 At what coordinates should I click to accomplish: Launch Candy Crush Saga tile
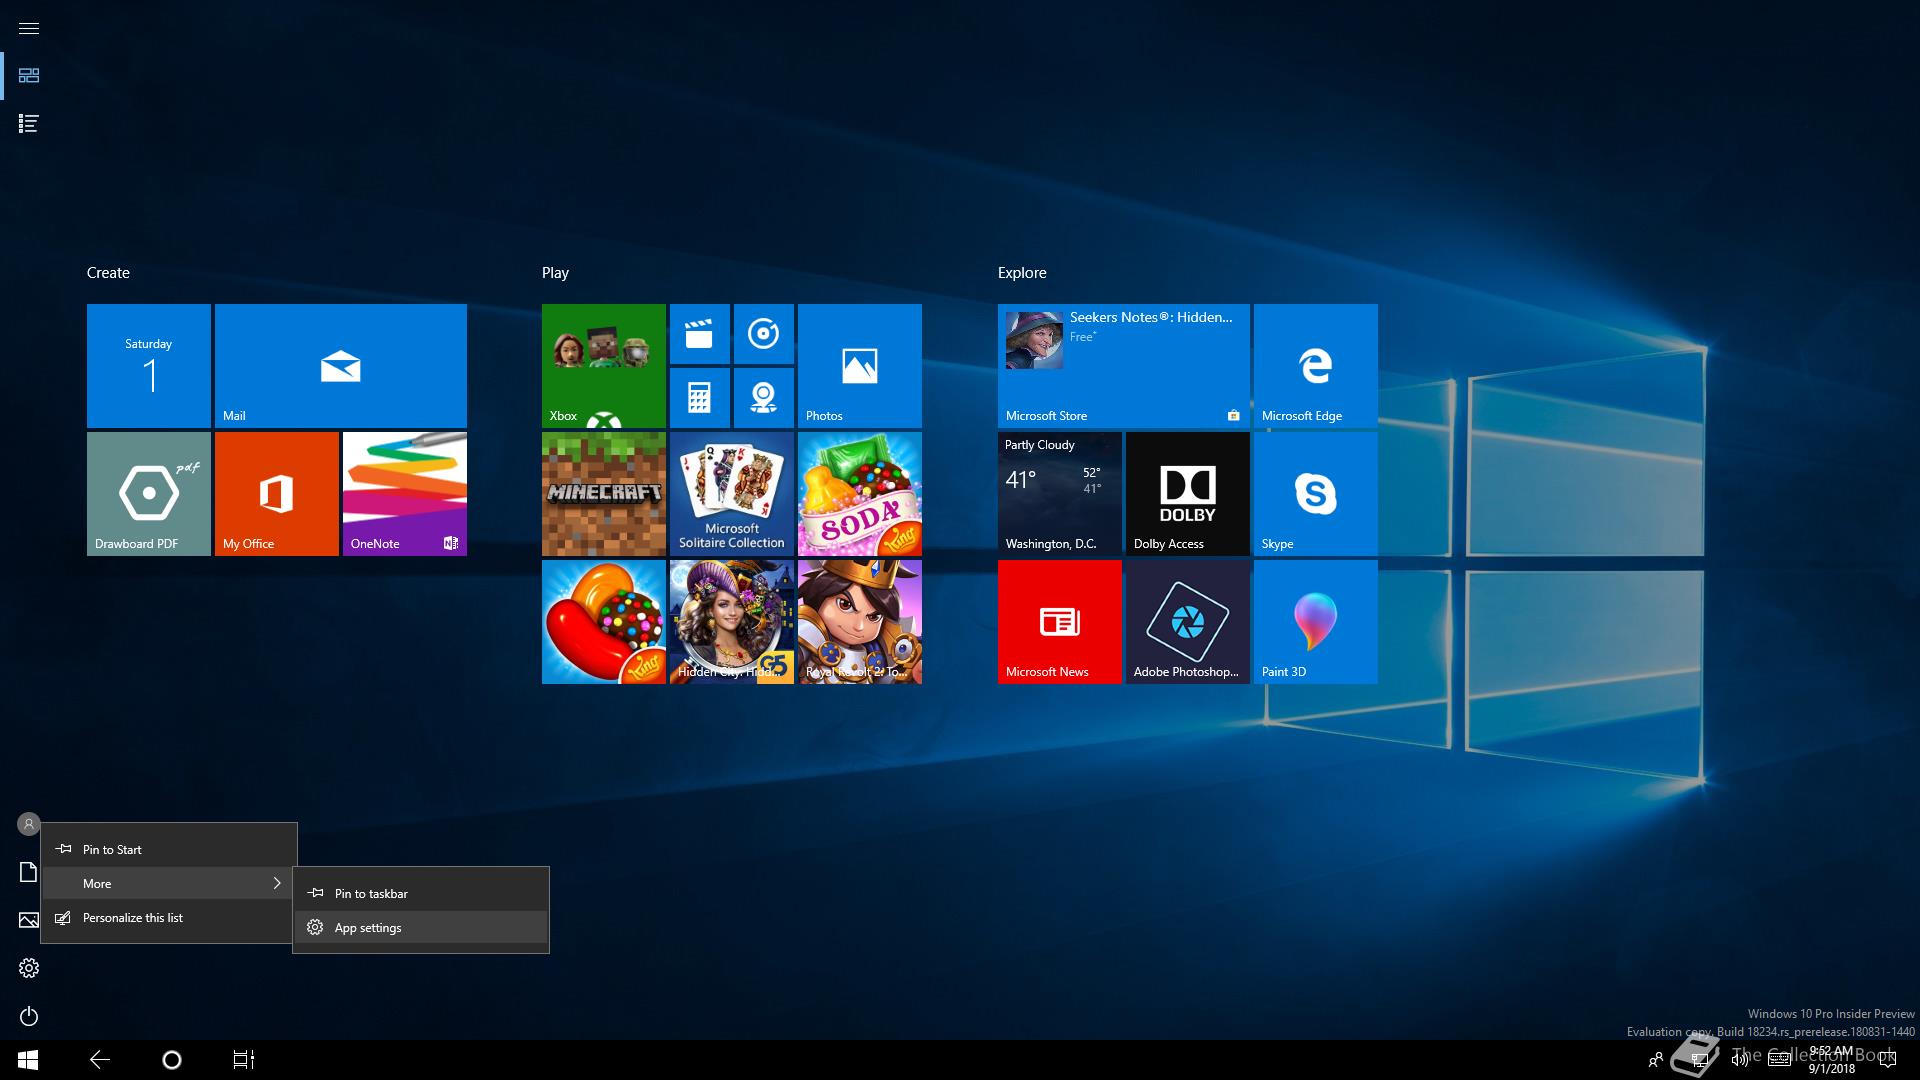[x=604, y=622]
